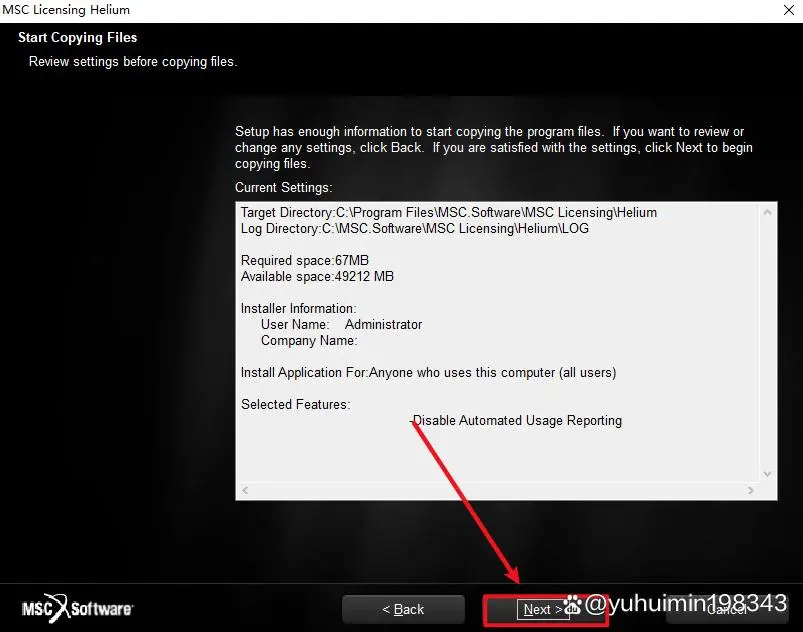
Task: Click the Company Name line
Action: point(309,341)
